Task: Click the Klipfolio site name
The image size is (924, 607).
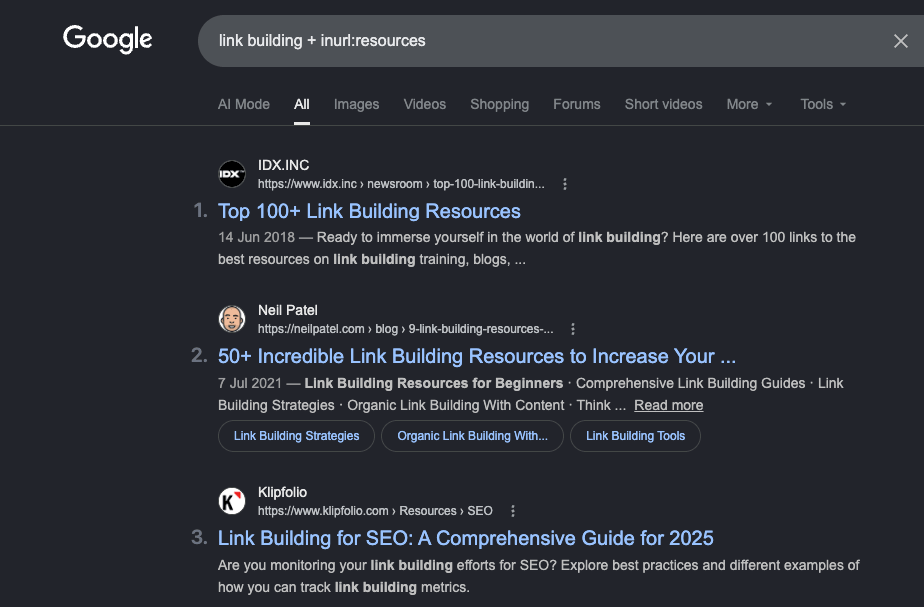Action: tap(282, 492)
